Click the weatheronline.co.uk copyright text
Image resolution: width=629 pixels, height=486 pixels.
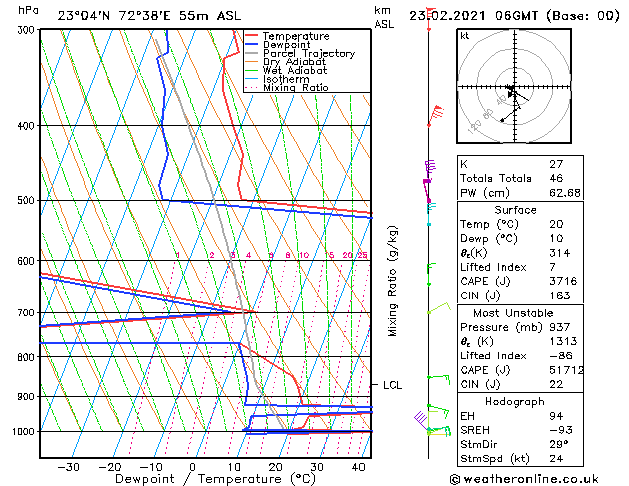click(x=524, y=479)
